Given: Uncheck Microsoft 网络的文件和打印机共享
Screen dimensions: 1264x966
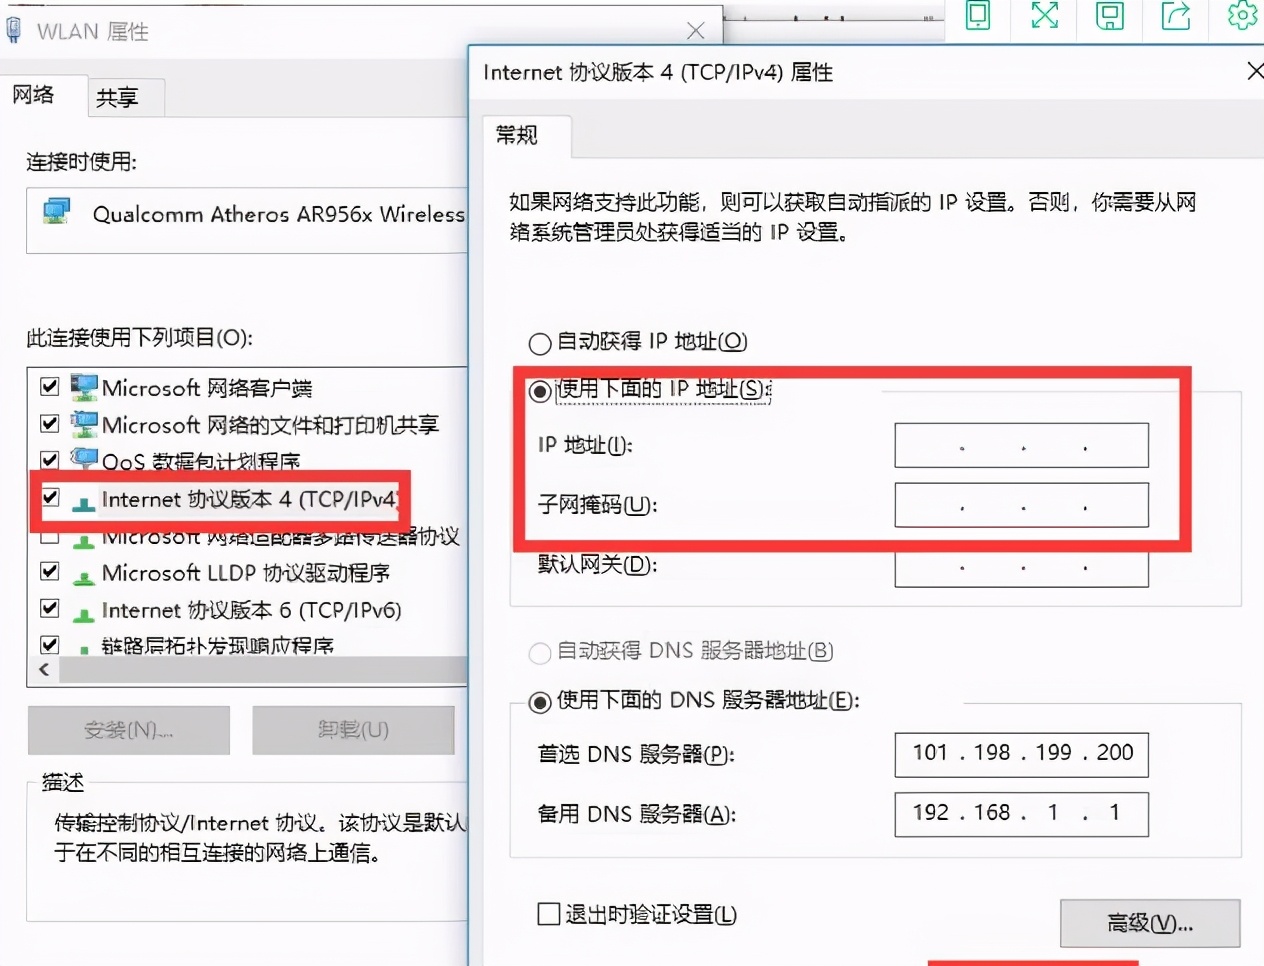Looking at the screenshot, I should [49, 423].
